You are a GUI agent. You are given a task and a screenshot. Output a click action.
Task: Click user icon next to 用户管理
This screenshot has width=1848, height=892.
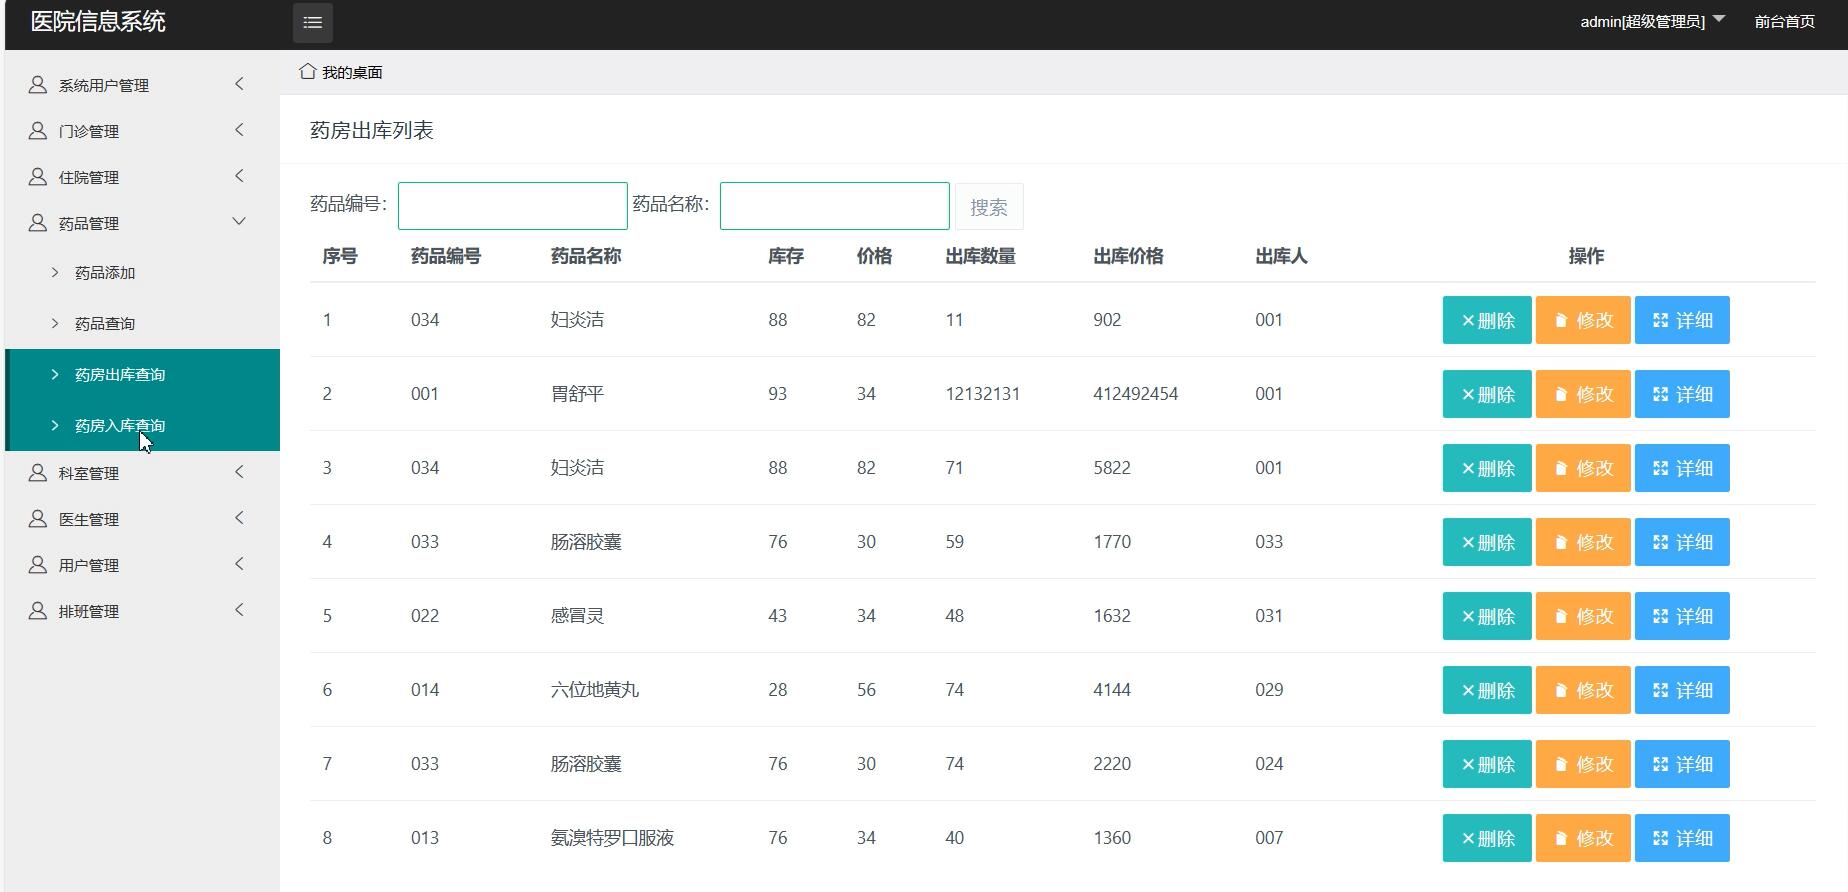(x=38, y=565)
